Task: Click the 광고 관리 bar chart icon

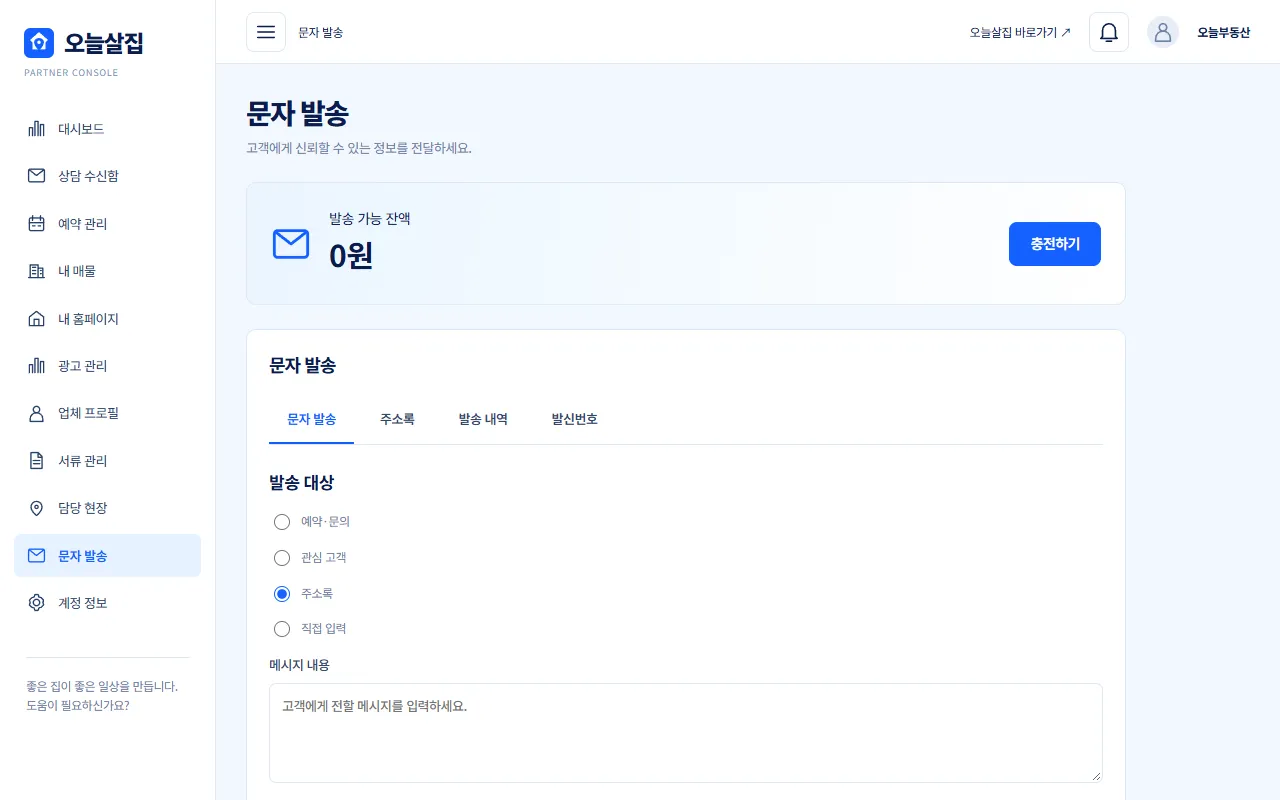Action: click(37, 366)
